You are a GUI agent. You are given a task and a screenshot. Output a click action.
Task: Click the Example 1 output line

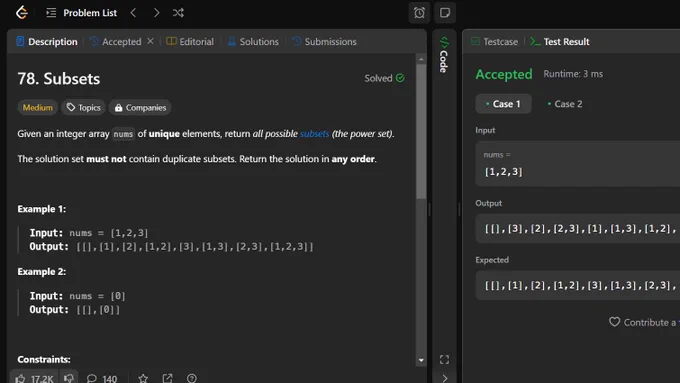[x=171, y=246]
